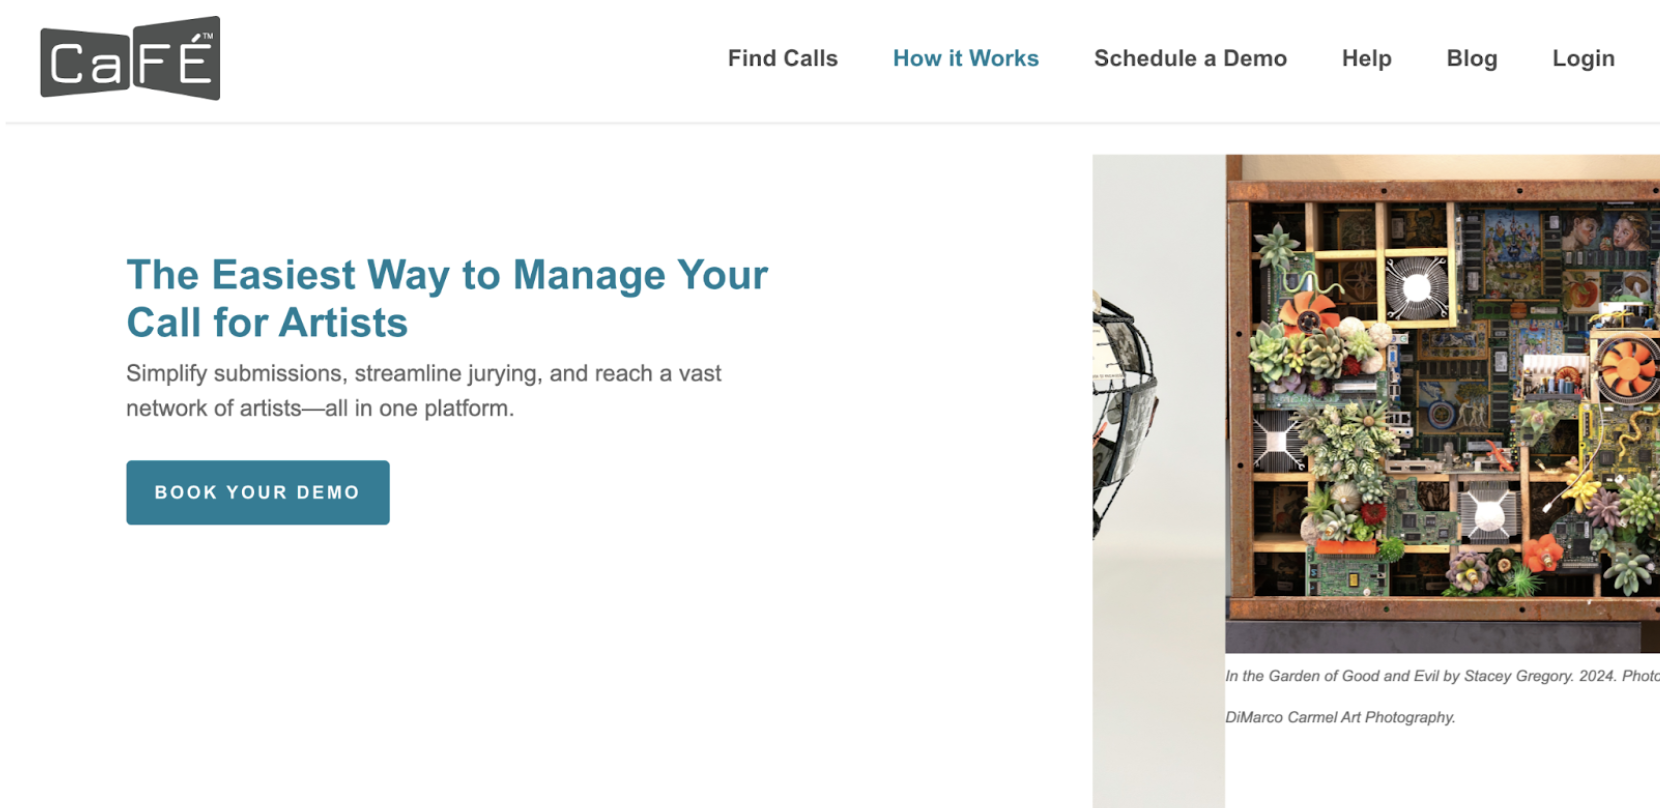Click the CaFÉ logo icon
The width and height of the screenshot is (1660, 808).
[130, 58]
